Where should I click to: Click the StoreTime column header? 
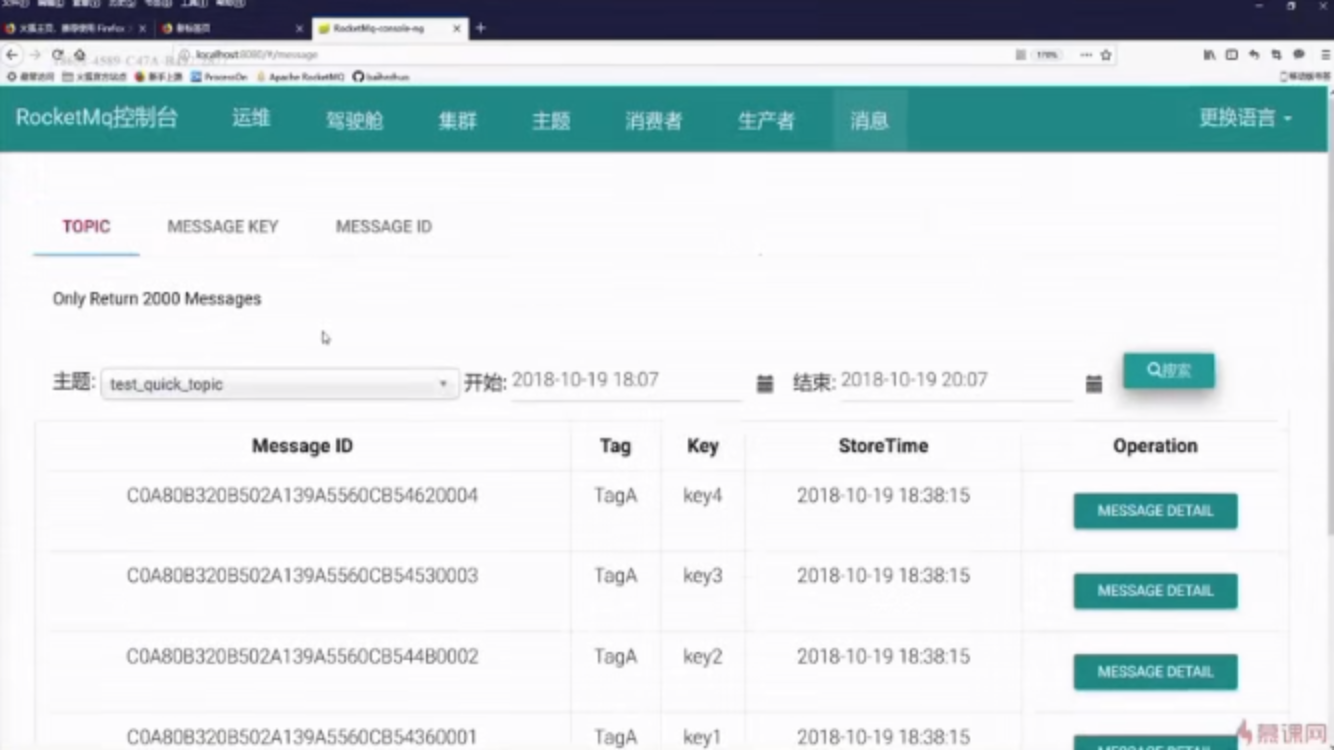(883, 446)
